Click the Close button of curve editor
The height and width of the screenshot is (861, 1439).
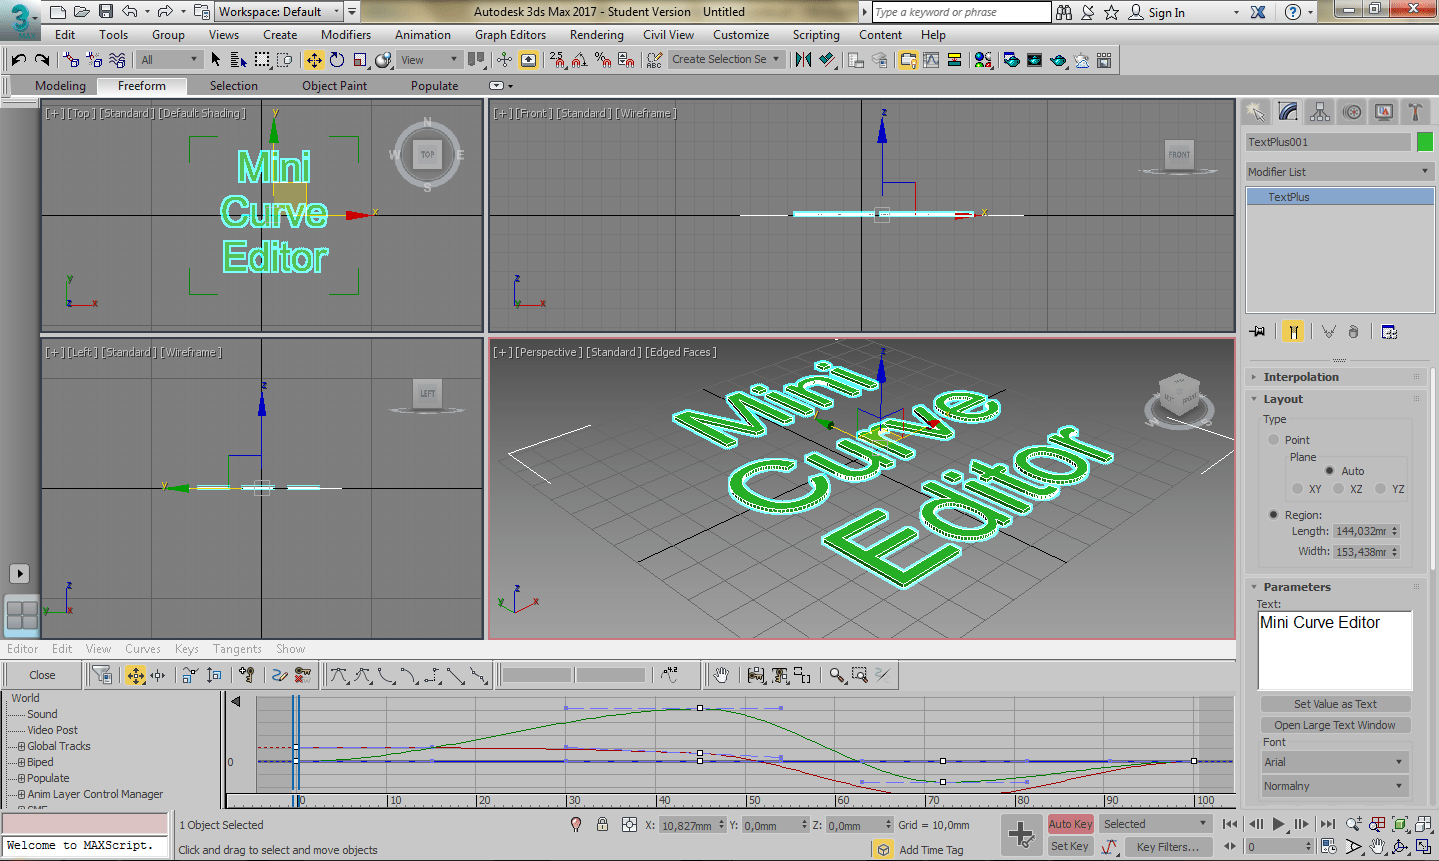coord(42,675)
